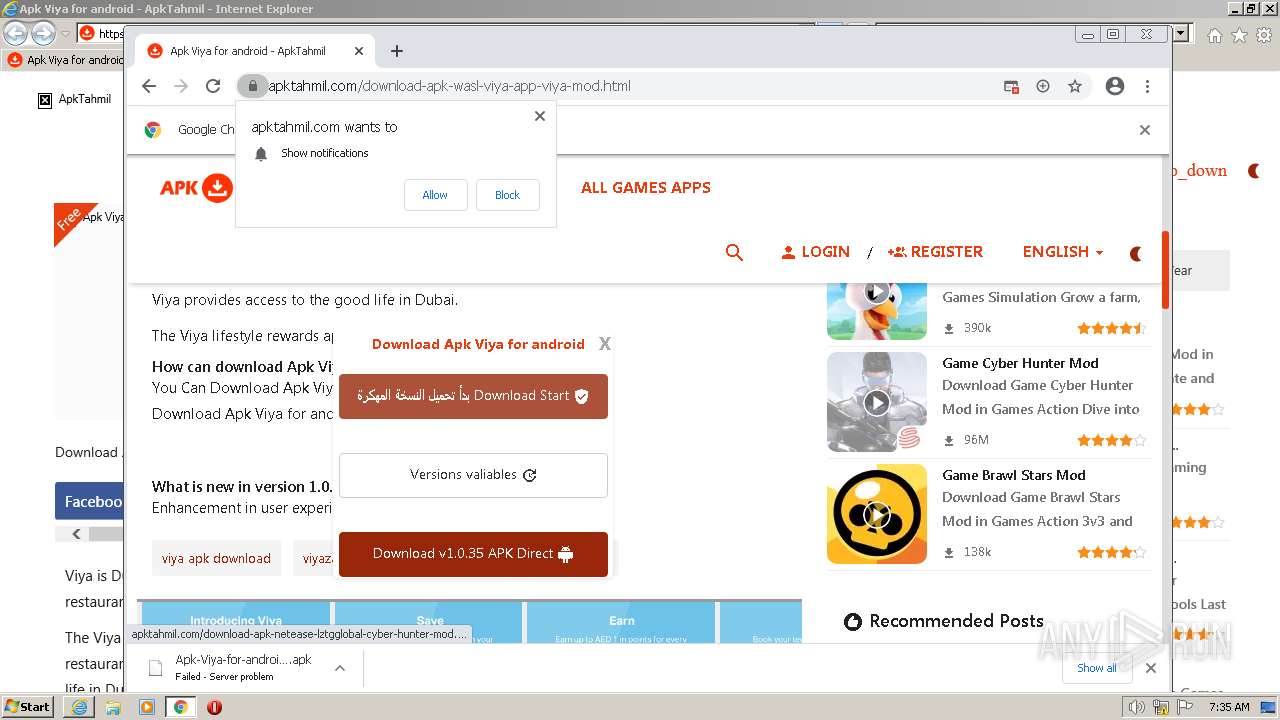
Task: Click the viya apk download tag
Action: click(x=216, y=559)
